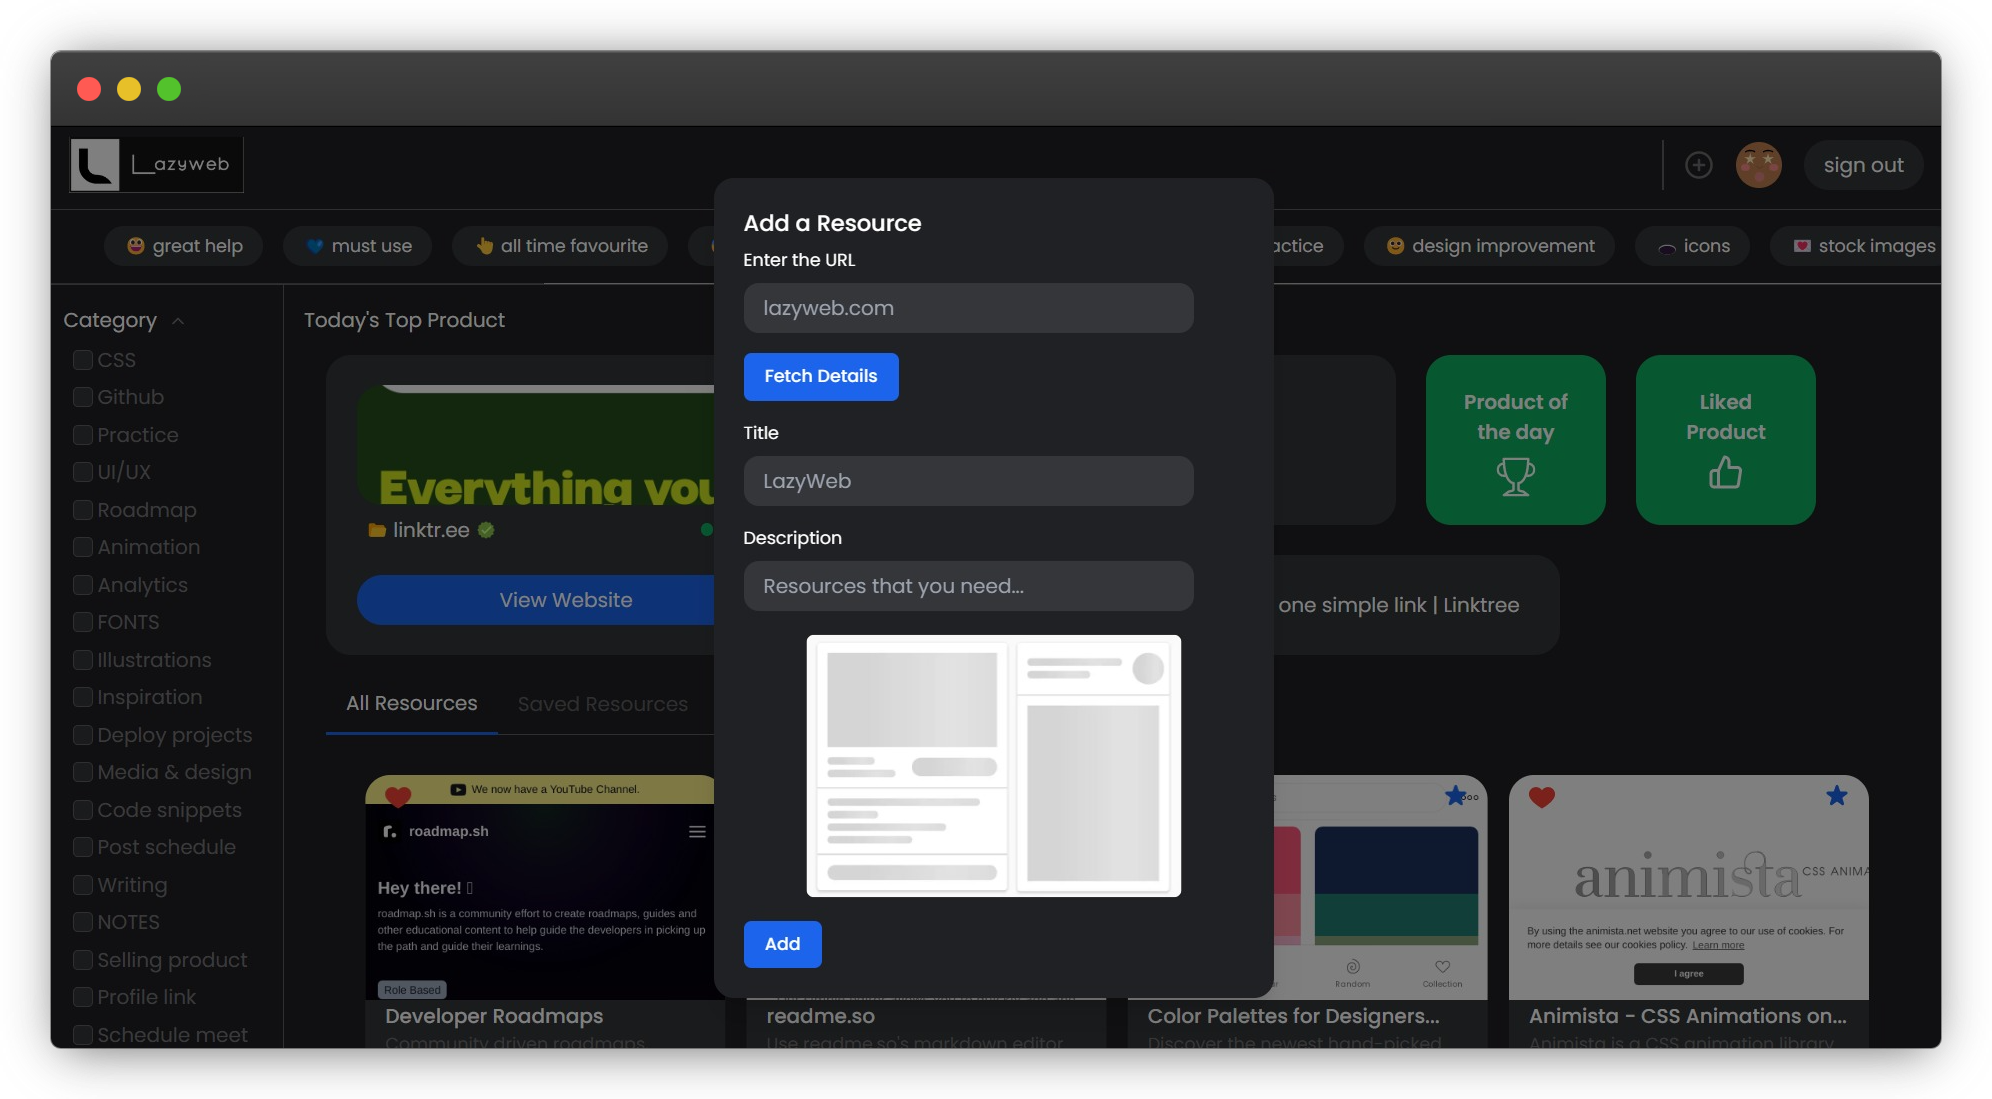This screenshot has width=1992, height=1099.
Task: Toggle the Inspiration category checkbox
Action: point(83,697)
